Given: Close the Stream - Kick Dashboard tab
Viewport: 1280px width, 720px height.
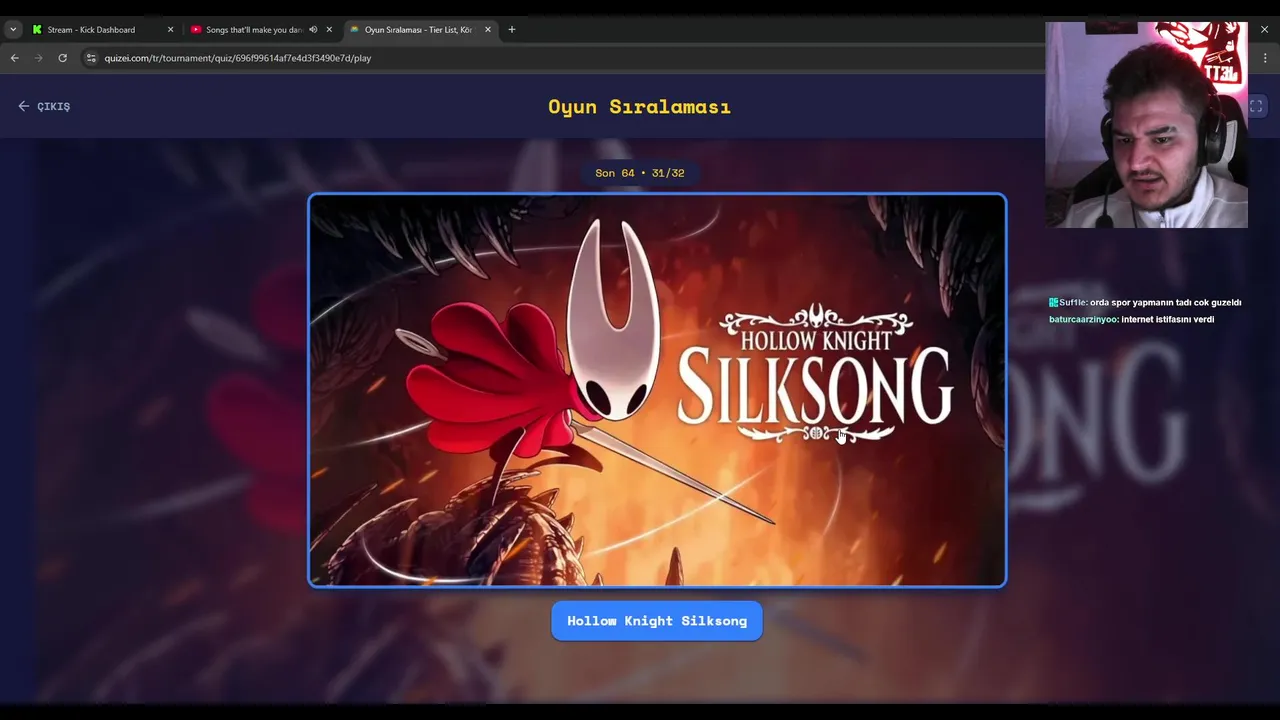Looking at the screenshot, I should coord(170,30).
